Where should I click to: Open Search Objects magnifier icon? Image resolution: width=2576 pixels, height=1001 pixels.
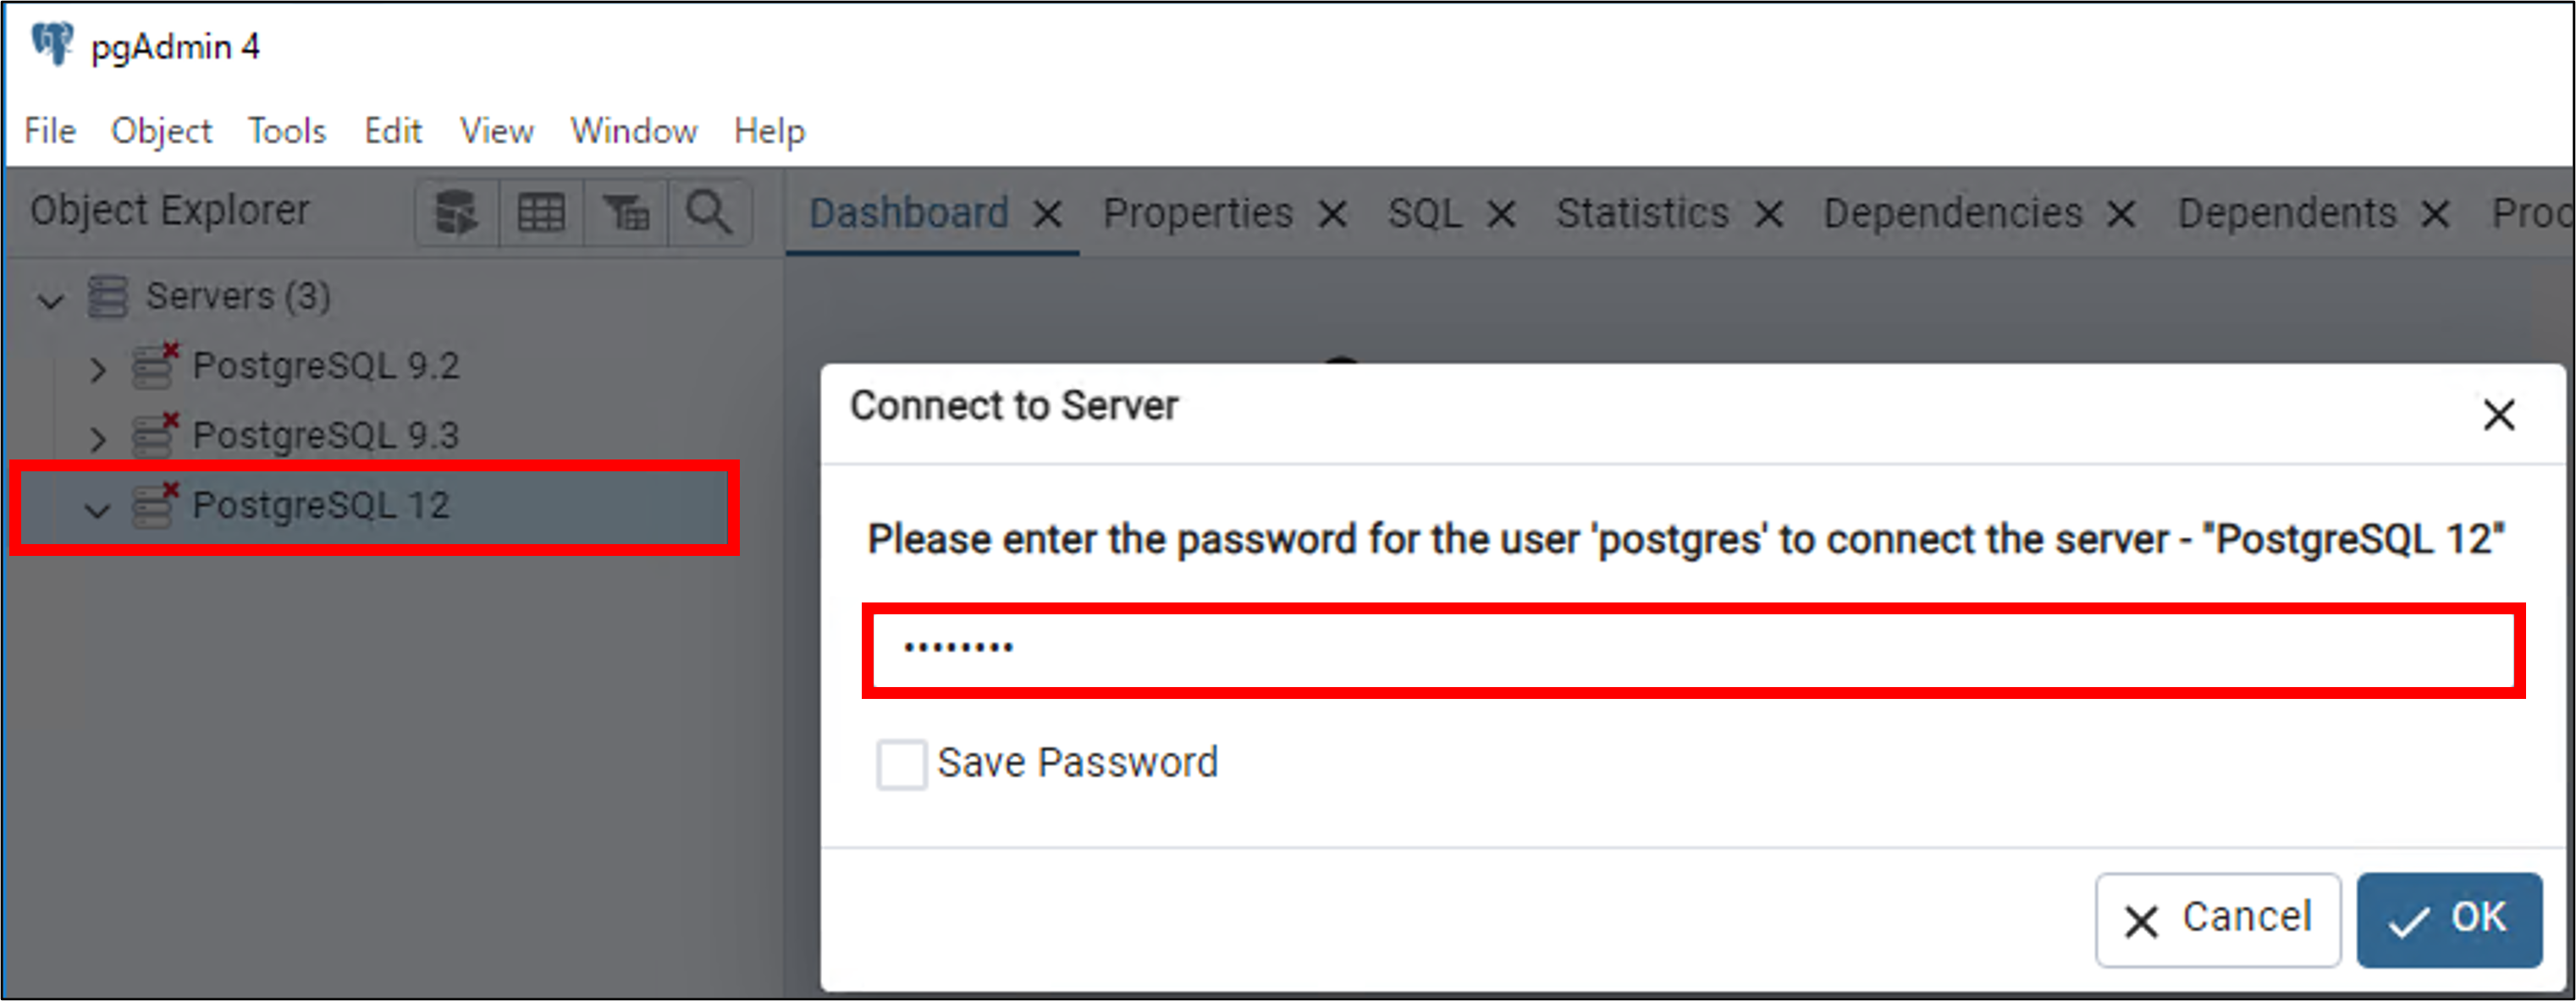709,212
